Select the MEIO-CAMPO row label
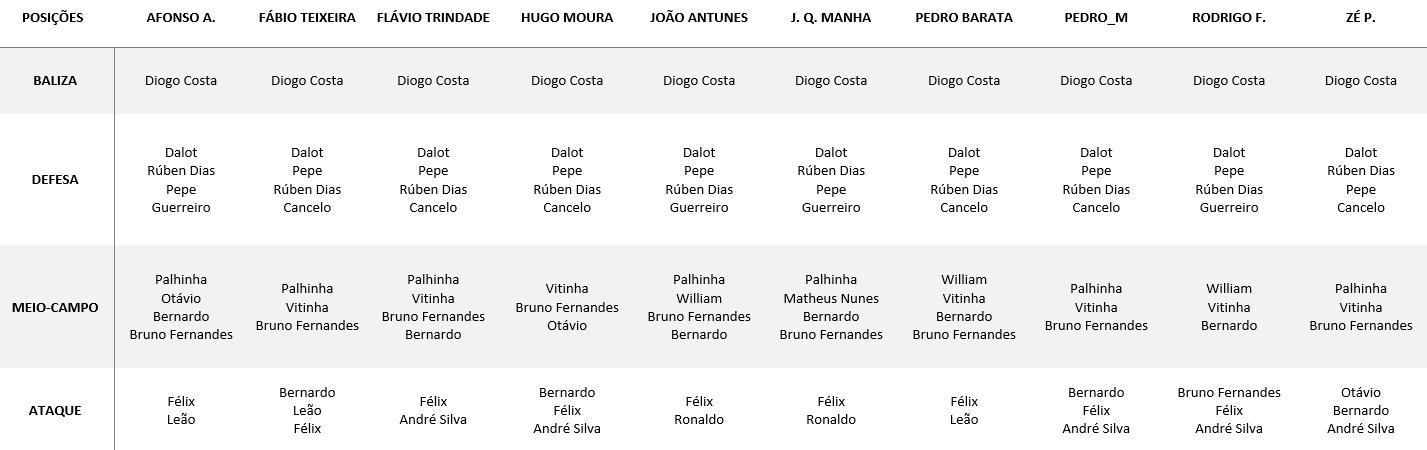This screenshot has height=450, width=1427. (56, 307)
